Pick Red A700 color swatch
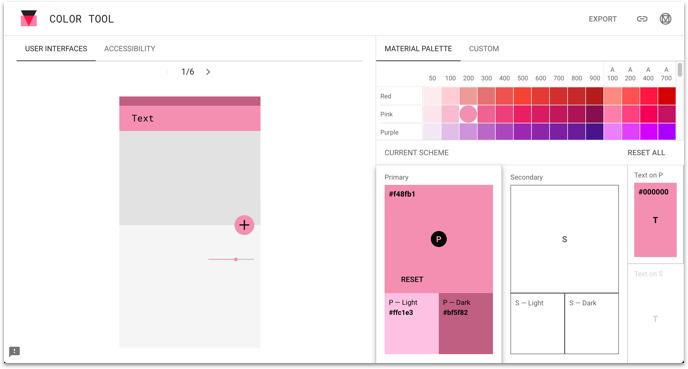This screenshot has height=369, width=688. [666, 96]
